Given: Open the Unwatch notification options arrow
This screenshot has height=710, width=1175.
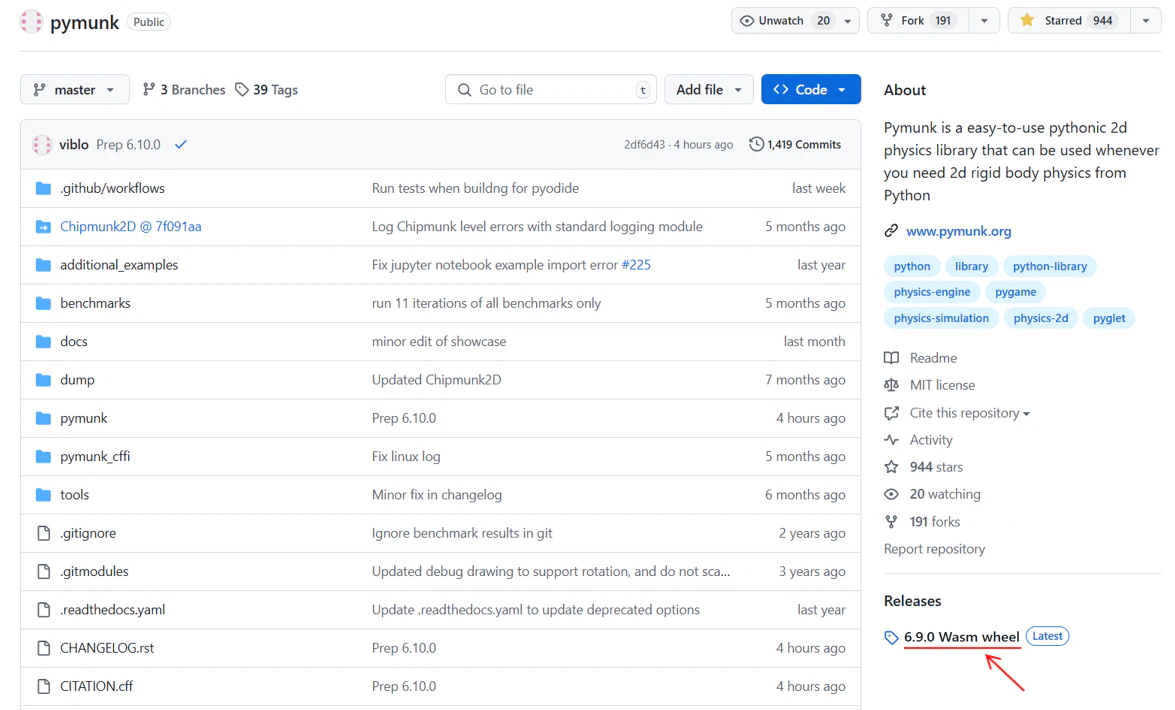Looking at the screenshot, I should click(x=848, y=21).
